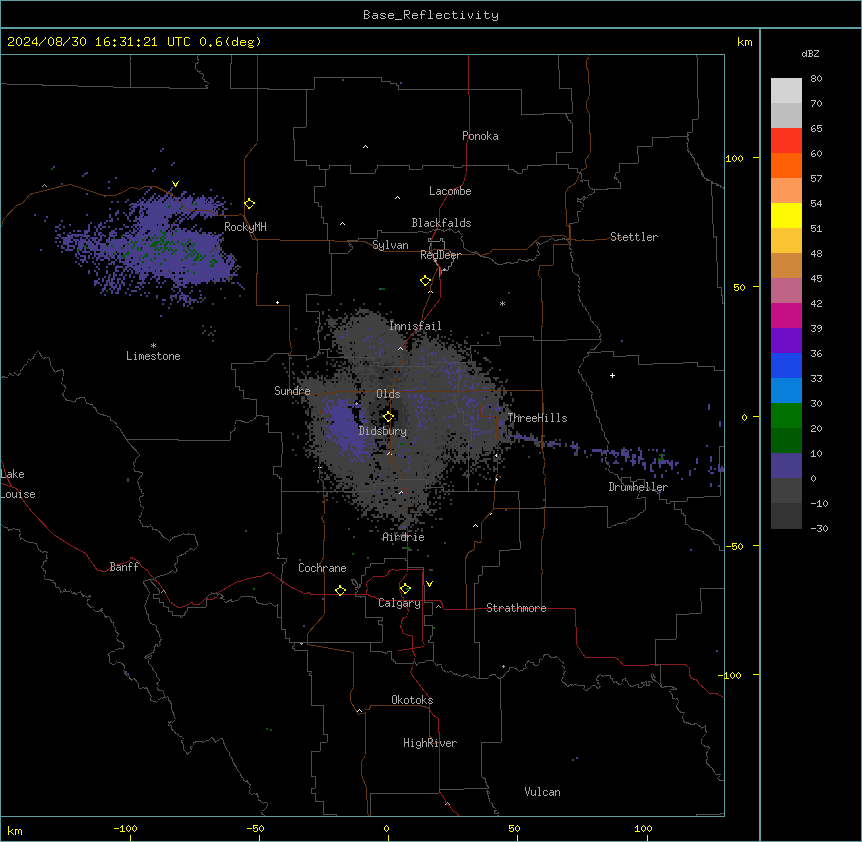The width and height of the screenshot is (862, 842).
Task: Click the white caret marker left of Lacombe
Action: 397,198
